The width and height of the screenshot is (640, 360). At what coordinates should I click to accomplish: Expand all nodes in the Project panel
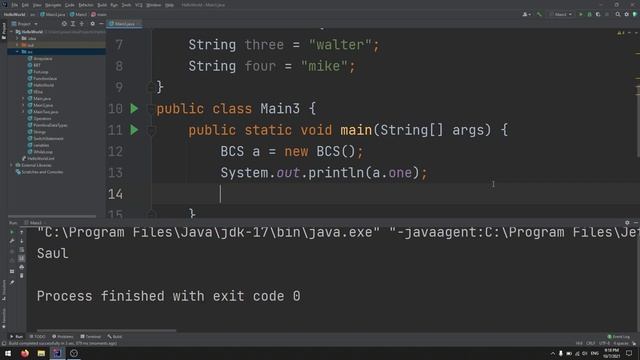73,24
